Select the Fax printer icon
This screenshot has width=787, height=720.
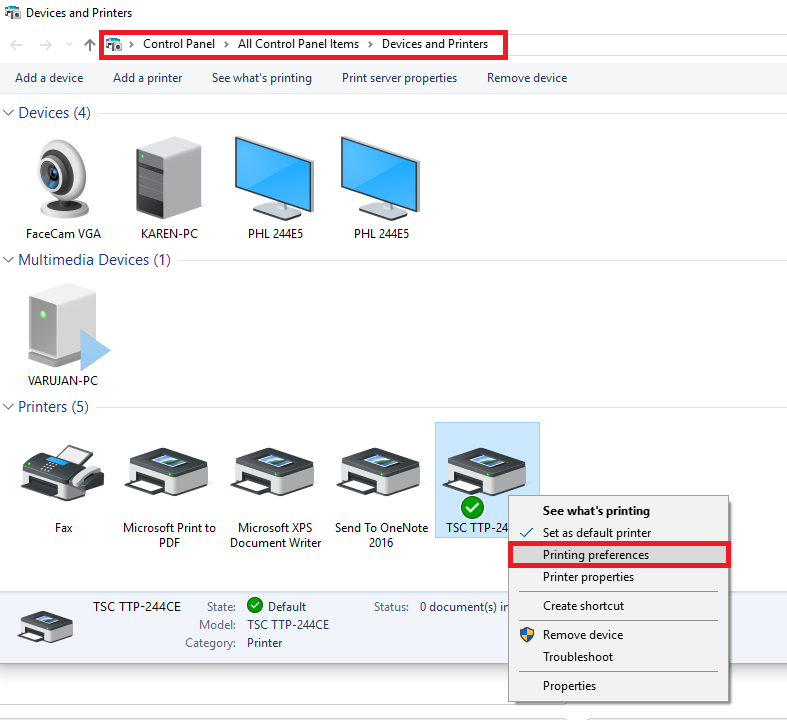pyautogui.click(x=63, y=473)
